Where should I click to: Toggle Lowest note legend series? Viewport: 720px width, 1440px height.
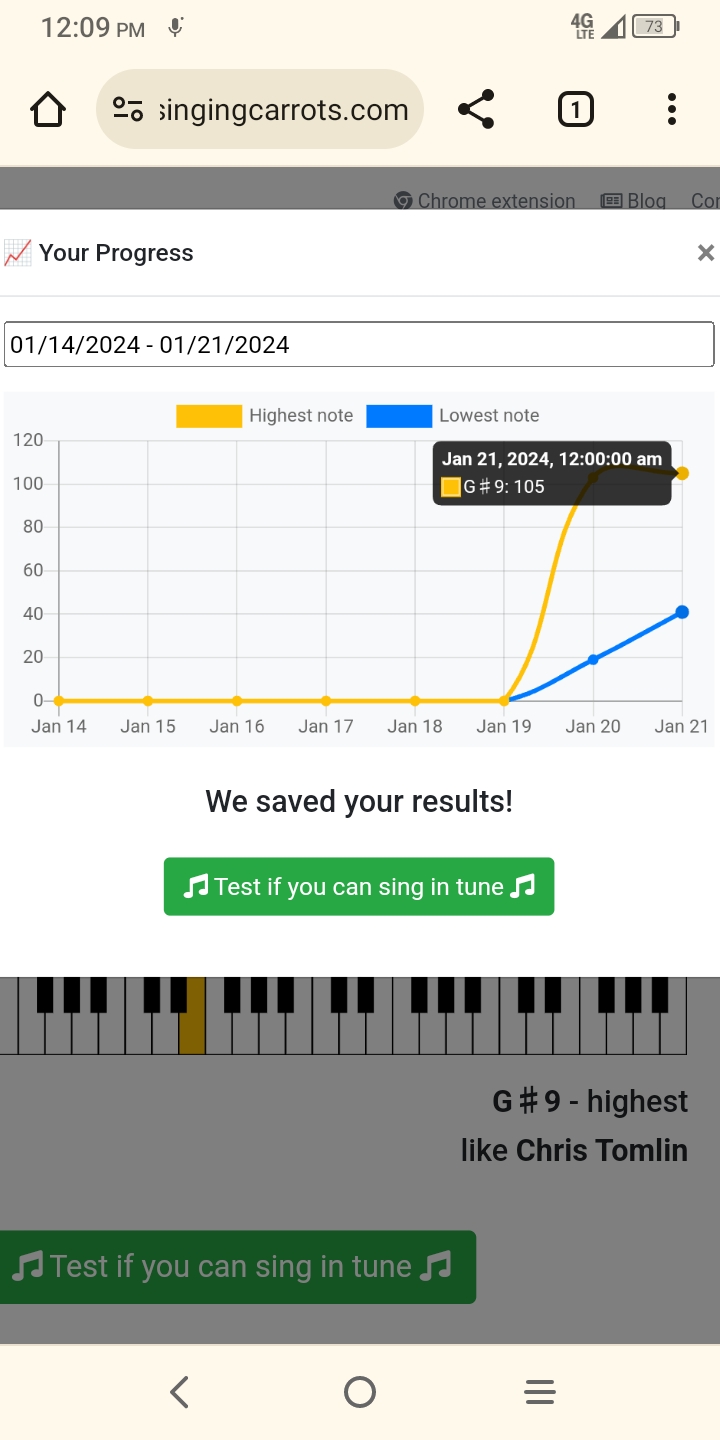click(453, 416)
